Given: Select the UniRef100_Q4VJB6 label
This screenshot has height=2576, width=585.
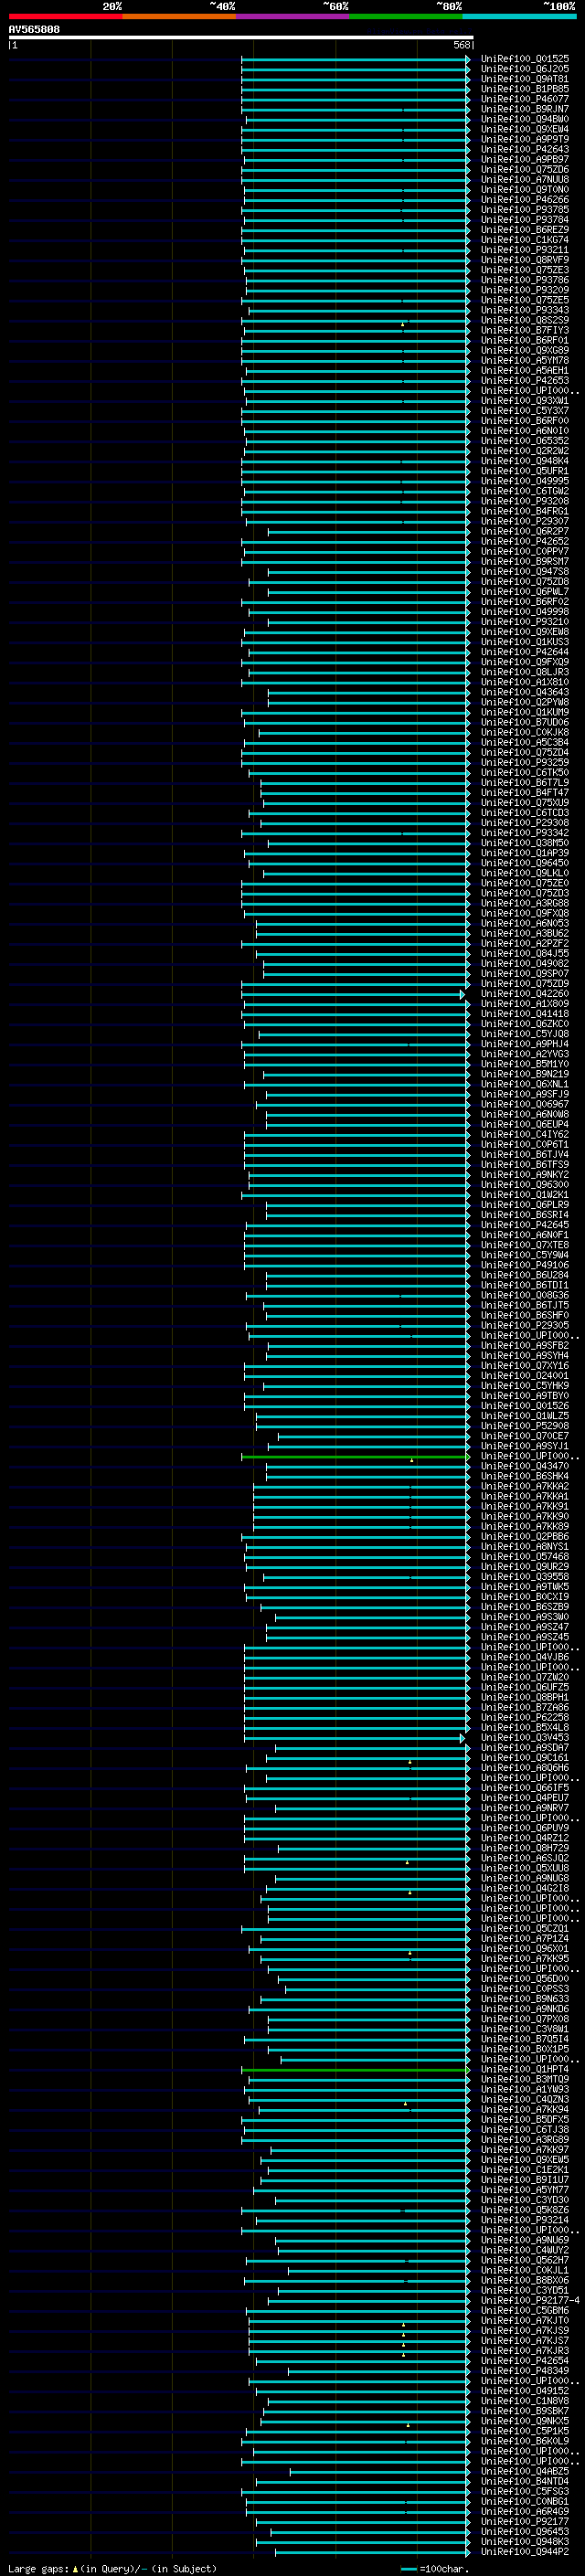Looking at the screenshot, I should coord(525,1657).
